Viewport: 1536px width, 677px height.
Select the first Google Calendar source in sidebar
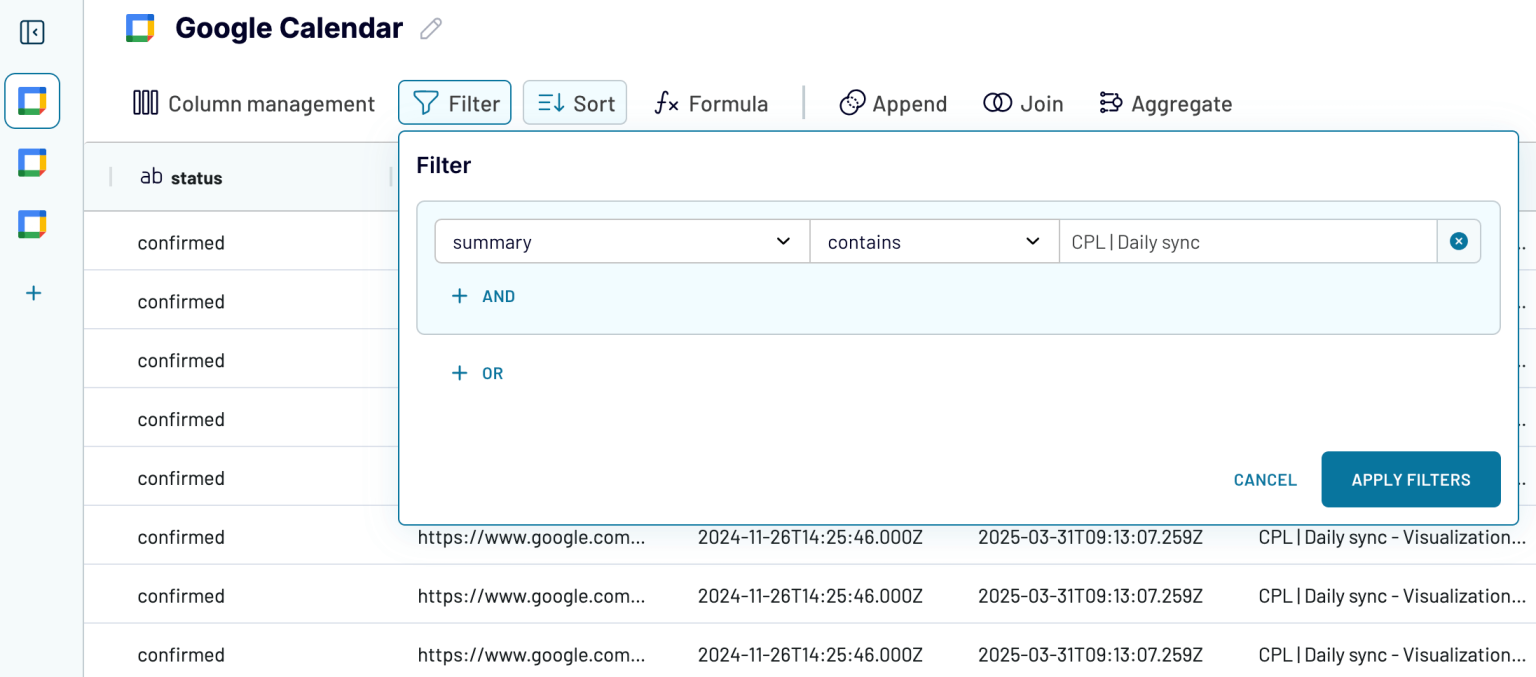tap(32, 100)
